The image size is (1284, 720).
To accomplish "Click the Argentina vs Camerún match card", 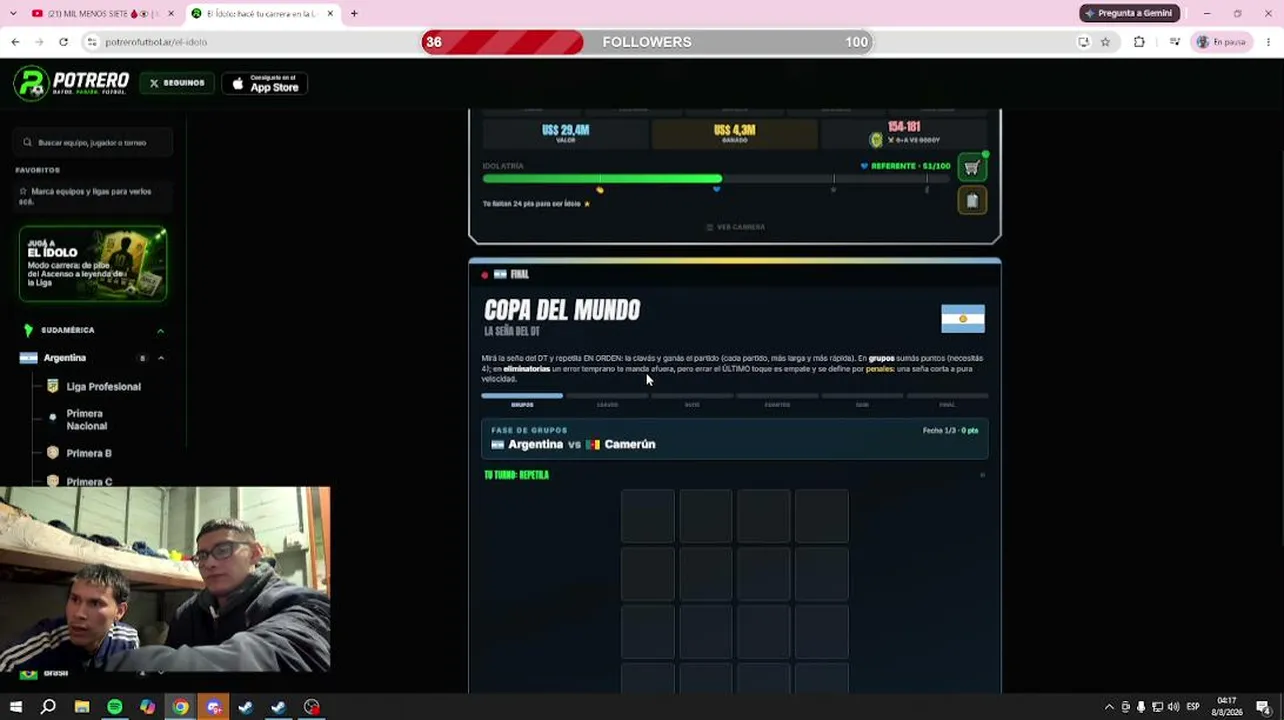I will point(735,438).
